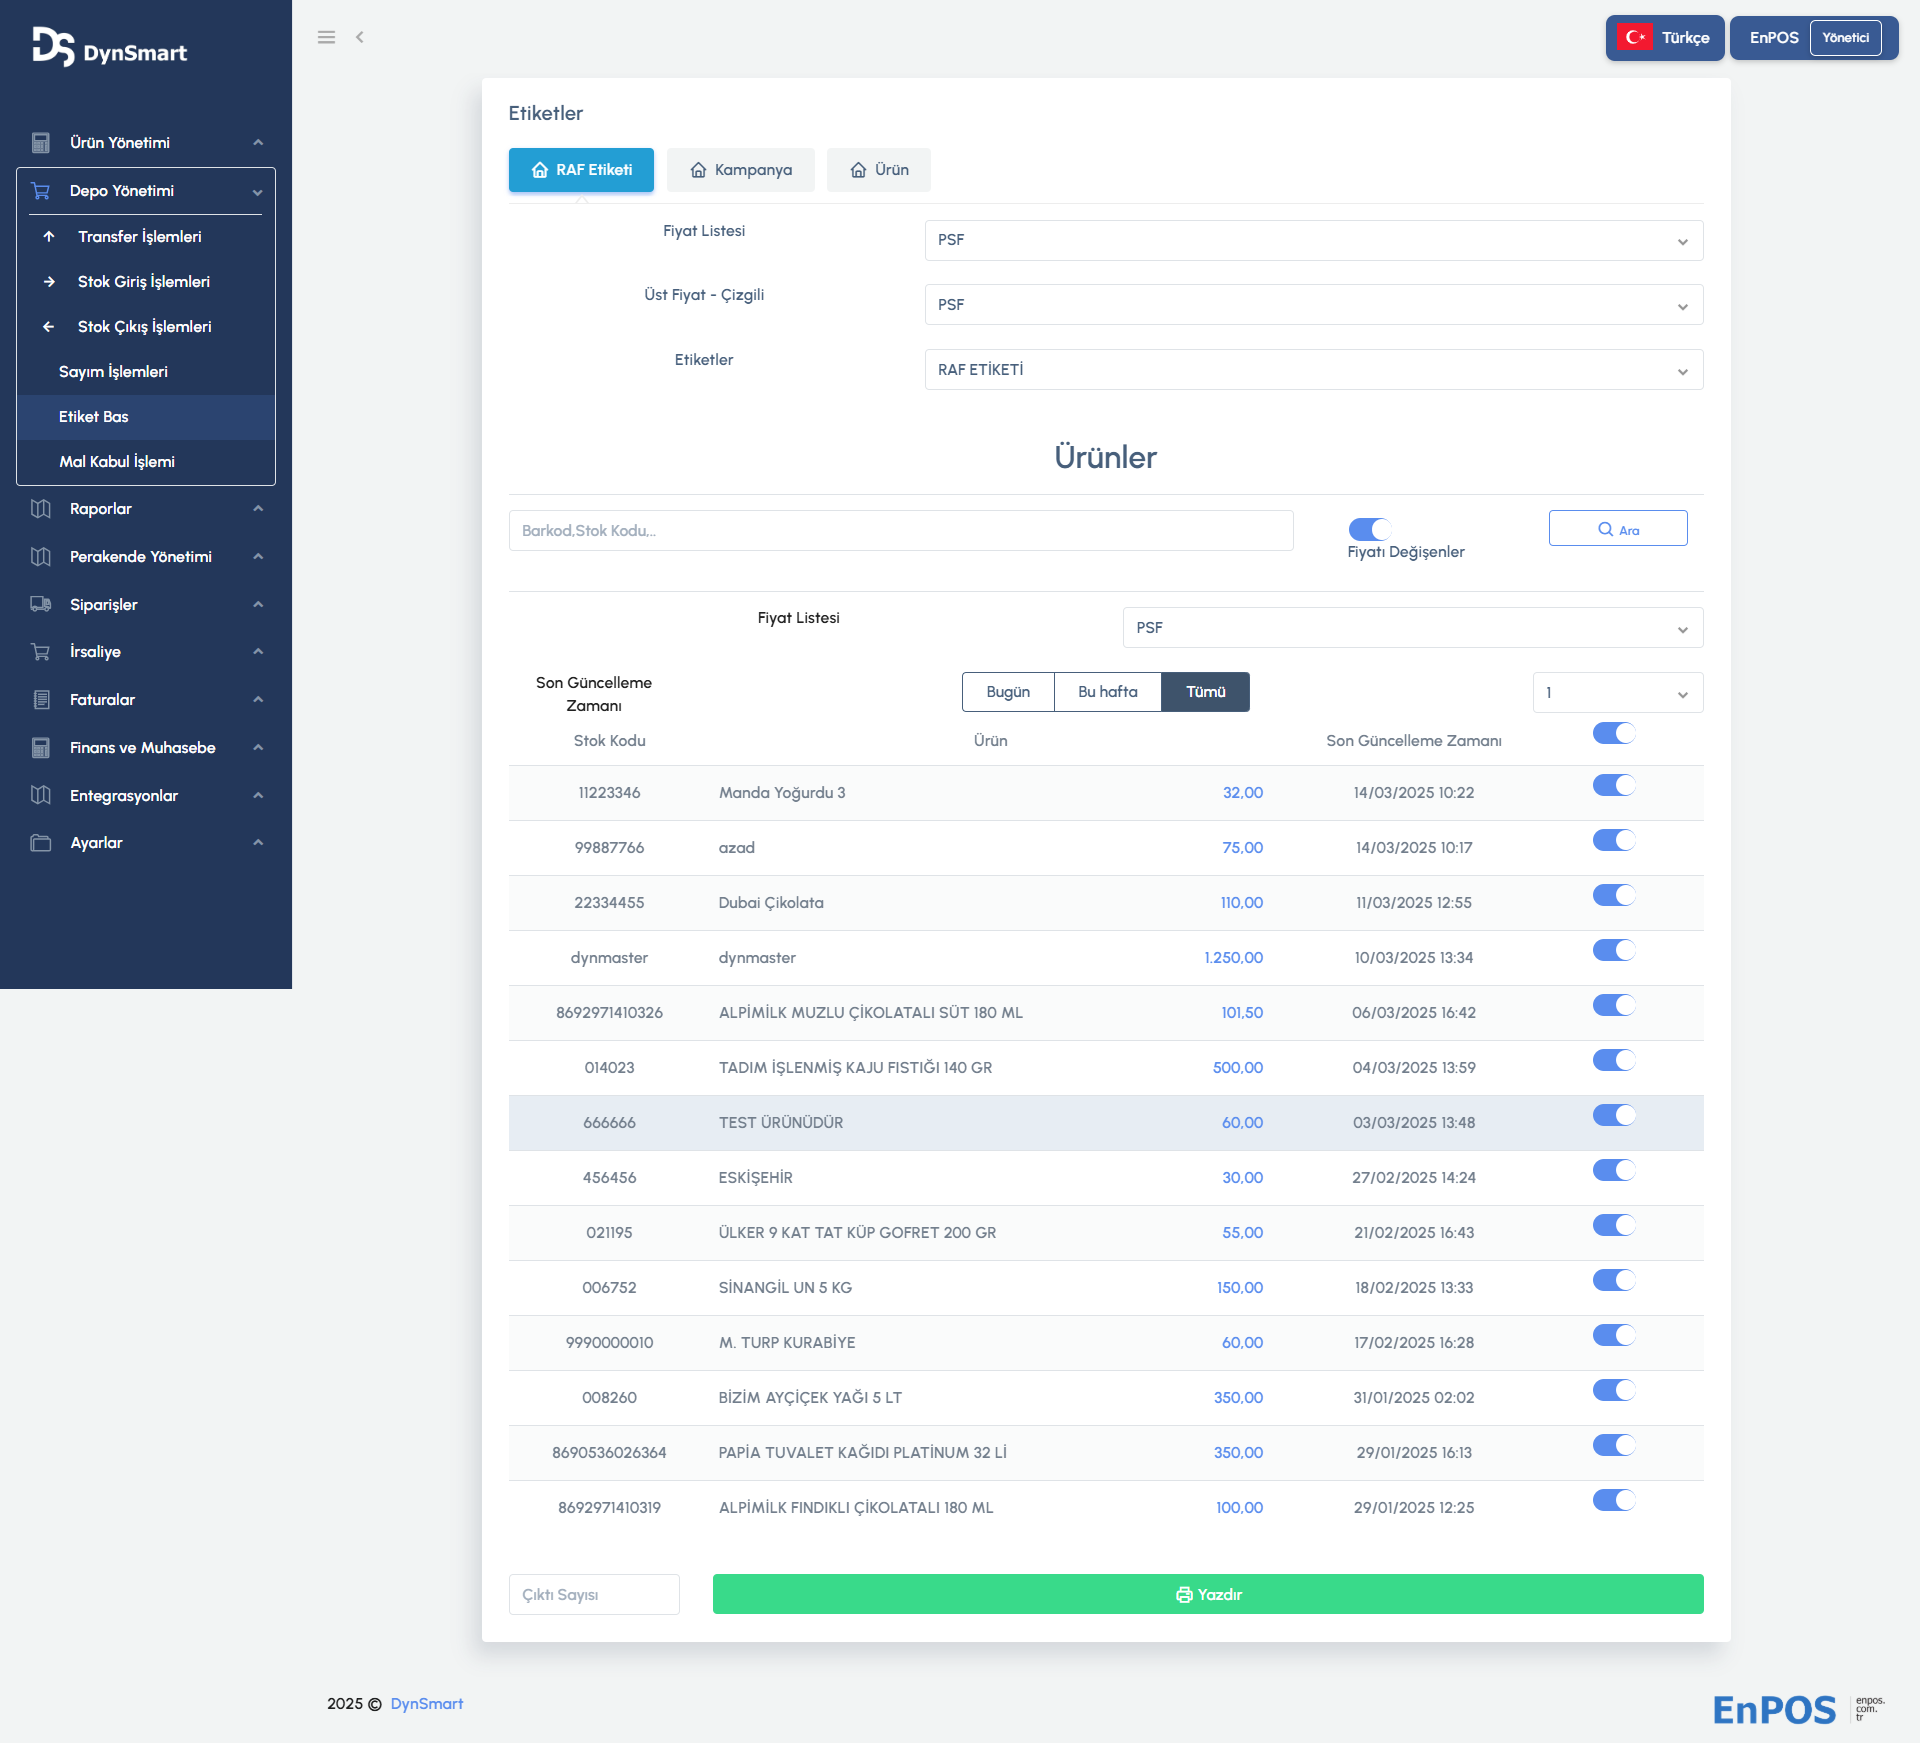Screen dimensions: 1920x1743
Task: Toggle the Fiyatı Değişenler switch
Action: point(1369,529)
